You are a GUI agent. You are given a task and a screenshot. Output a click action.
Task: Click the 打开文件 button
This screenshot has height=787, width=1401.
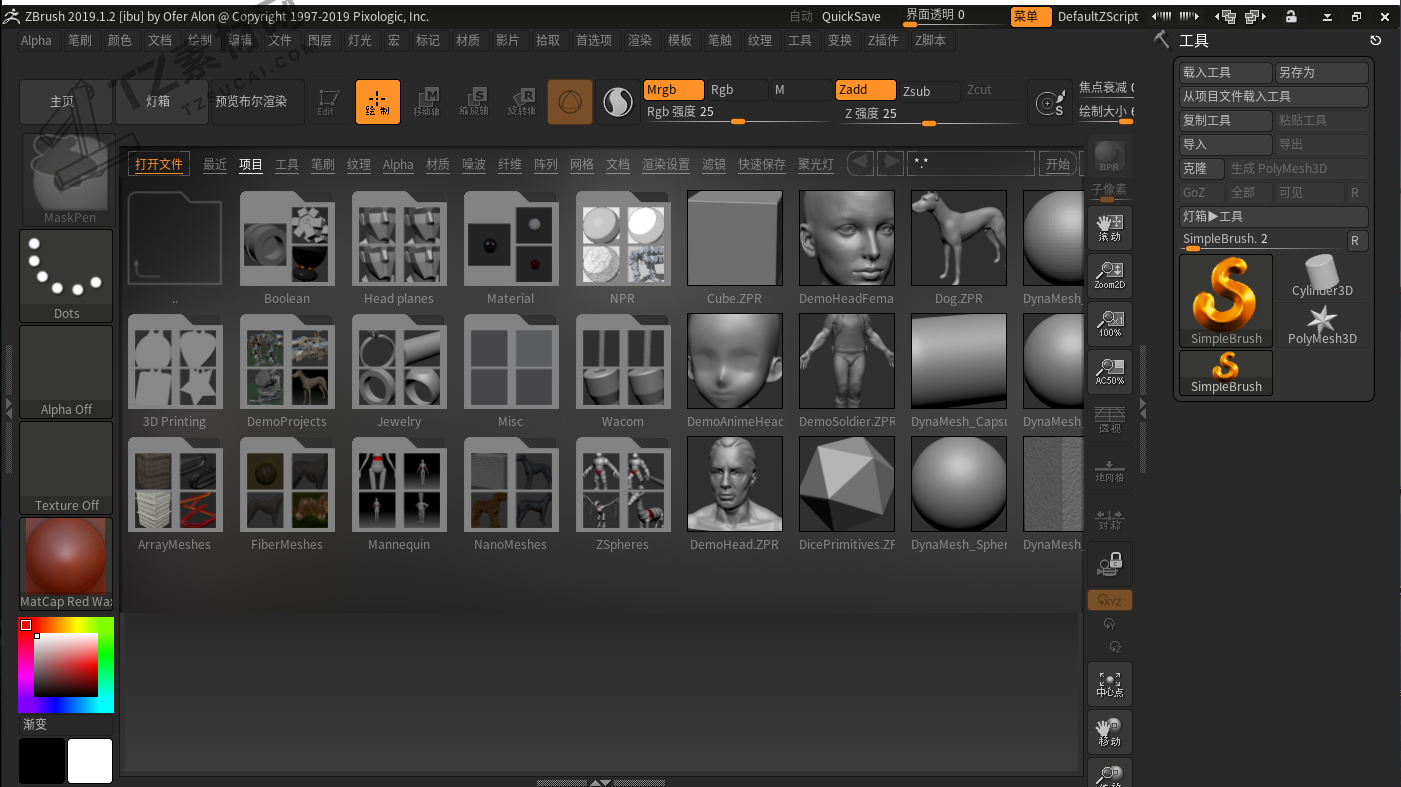[159, 164]
